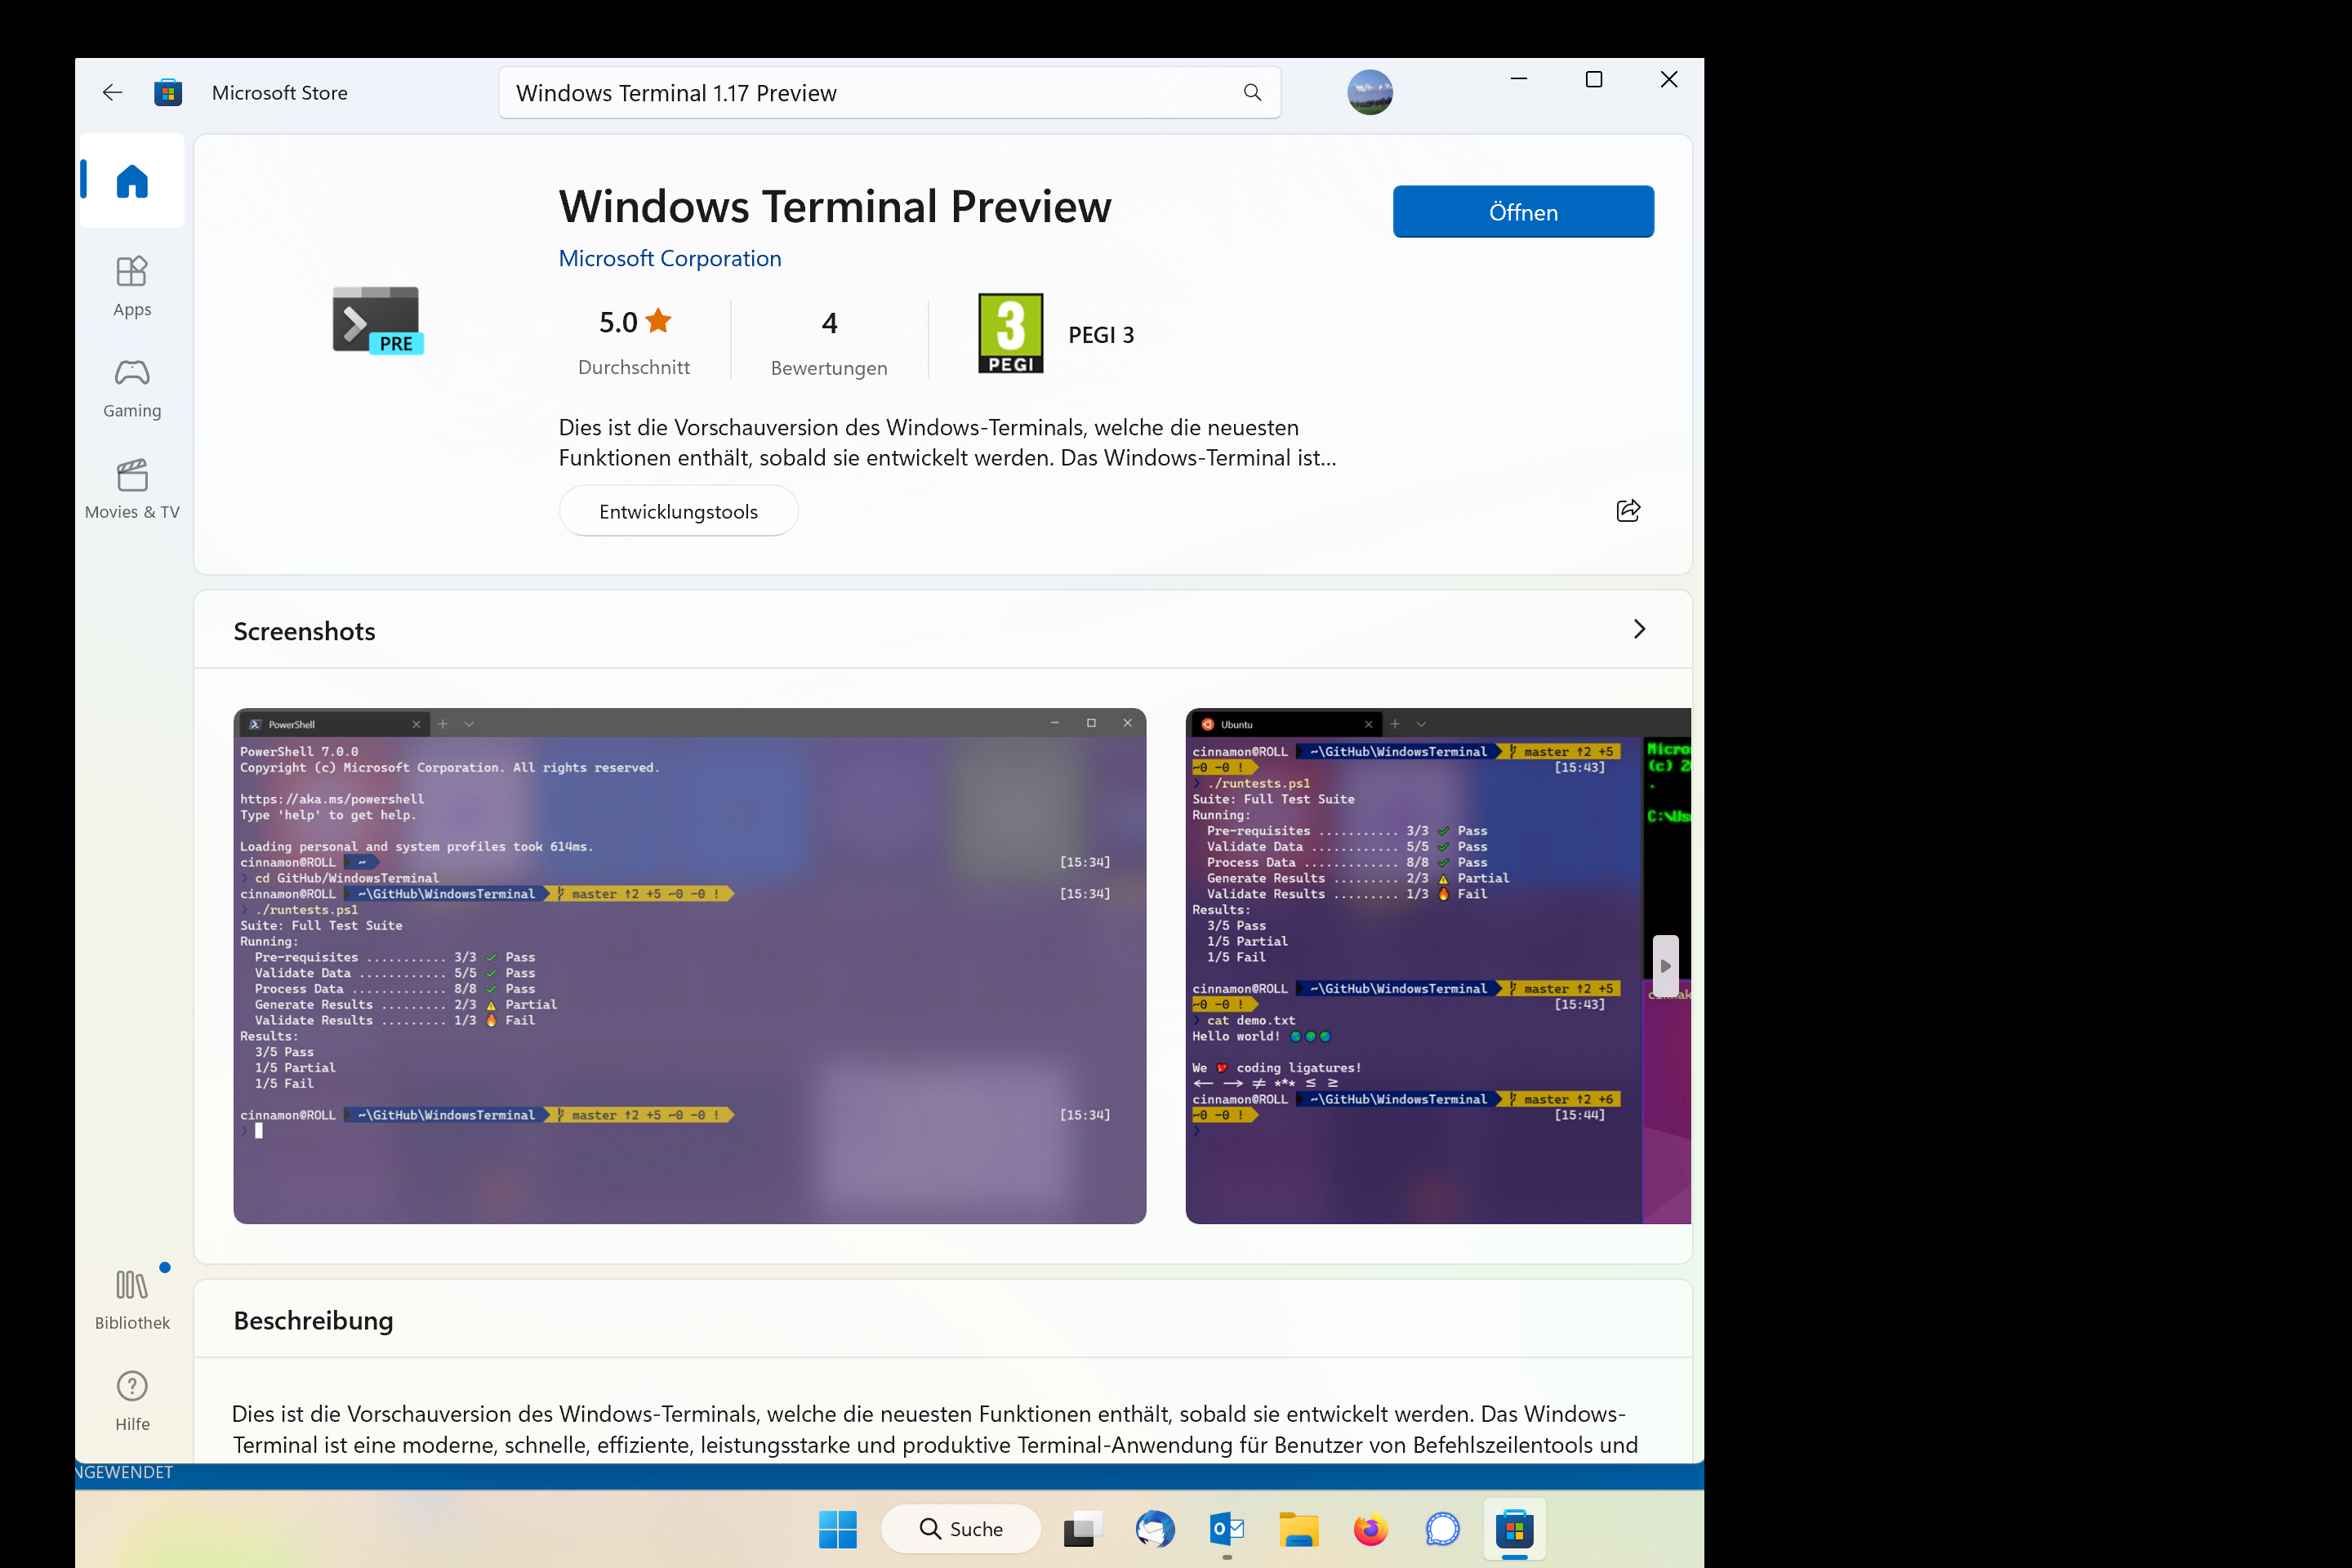Open the Hilfe help page
The width and height of the screenshot is (2352, 1568).
[x=132, y=1401]
